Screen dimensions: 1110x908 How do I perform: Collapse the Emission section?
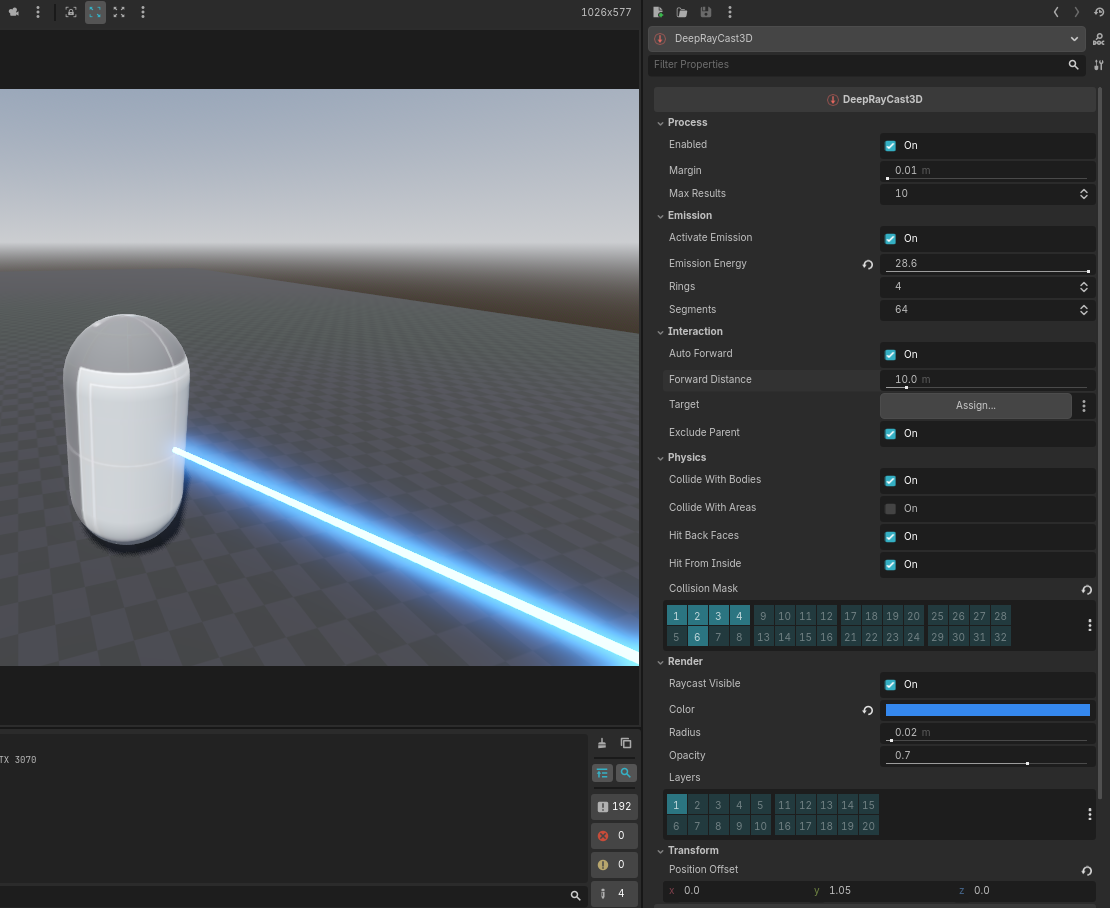pyautogui.click(x=661, y=215)
